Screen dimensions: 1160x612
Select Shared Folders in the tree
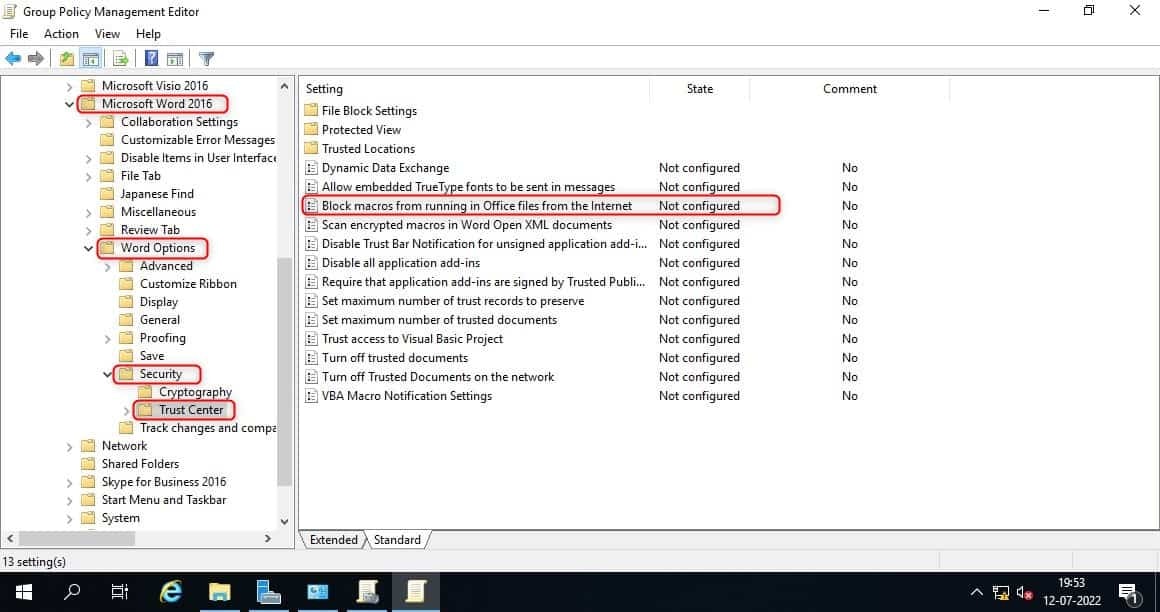pos(141,464)
